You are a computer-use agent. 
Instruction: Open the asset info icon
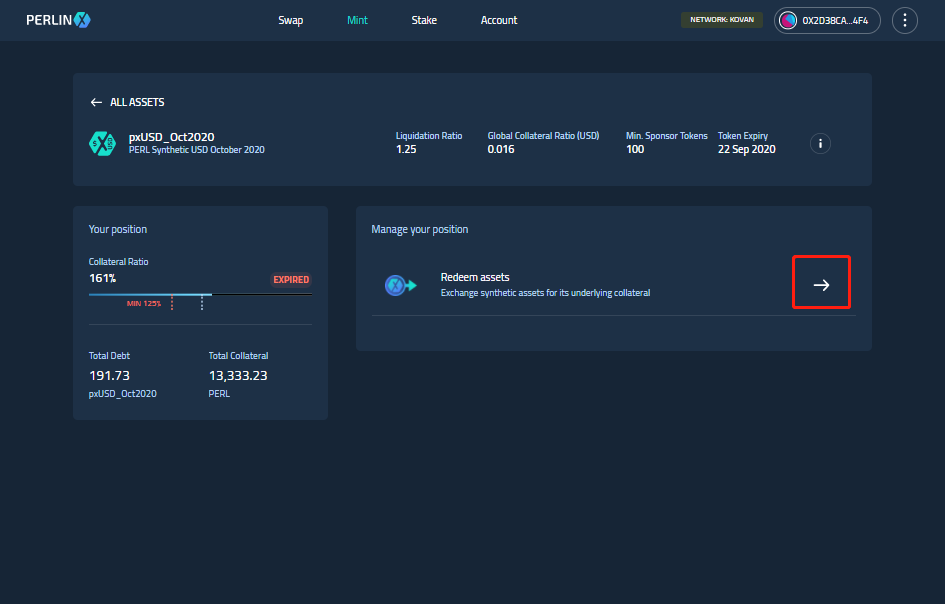click(x=820, y=143)
